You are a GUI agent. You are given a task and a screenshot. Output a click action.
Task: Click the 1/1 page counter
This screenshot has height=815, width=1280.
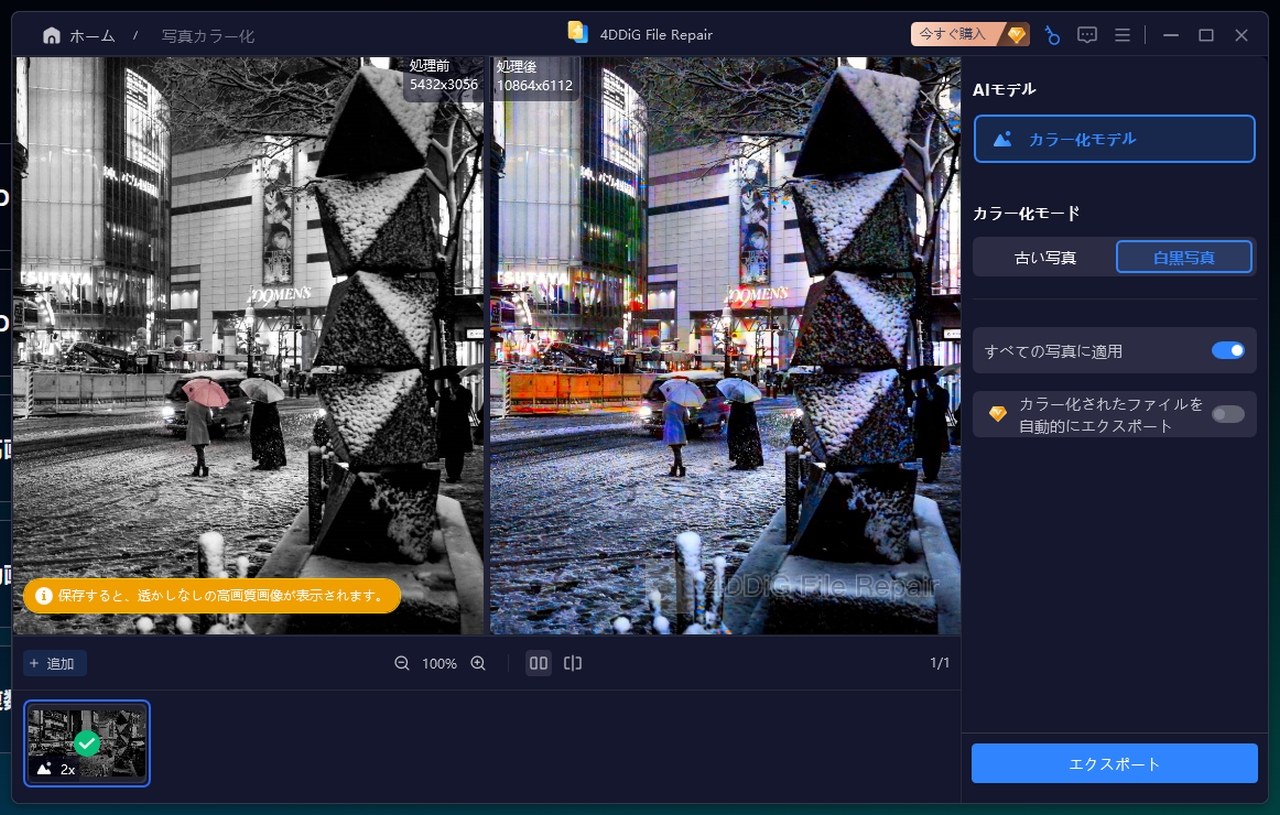(940, 663)
